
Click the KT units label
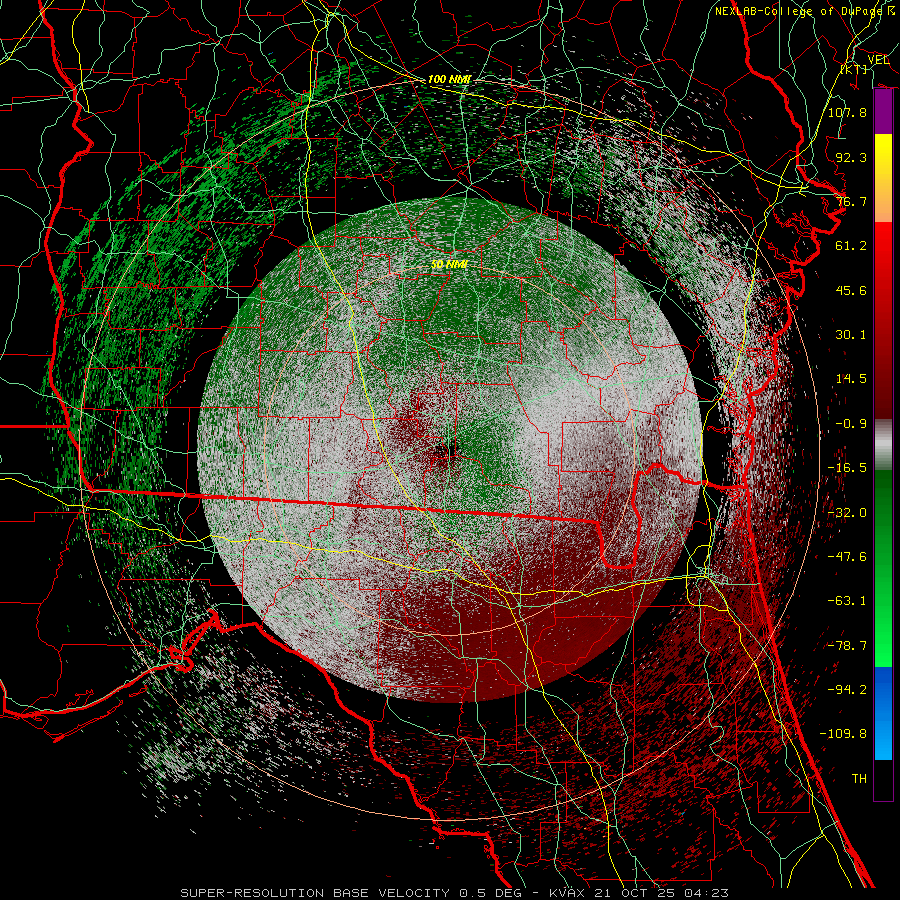(x=855, y=69)
